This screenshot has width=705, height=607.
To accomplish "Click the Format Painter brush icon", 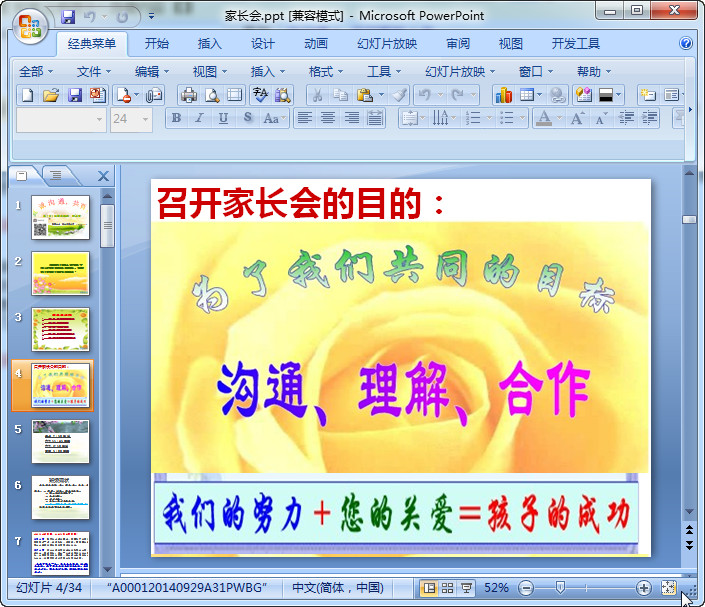I will (399, 95).
